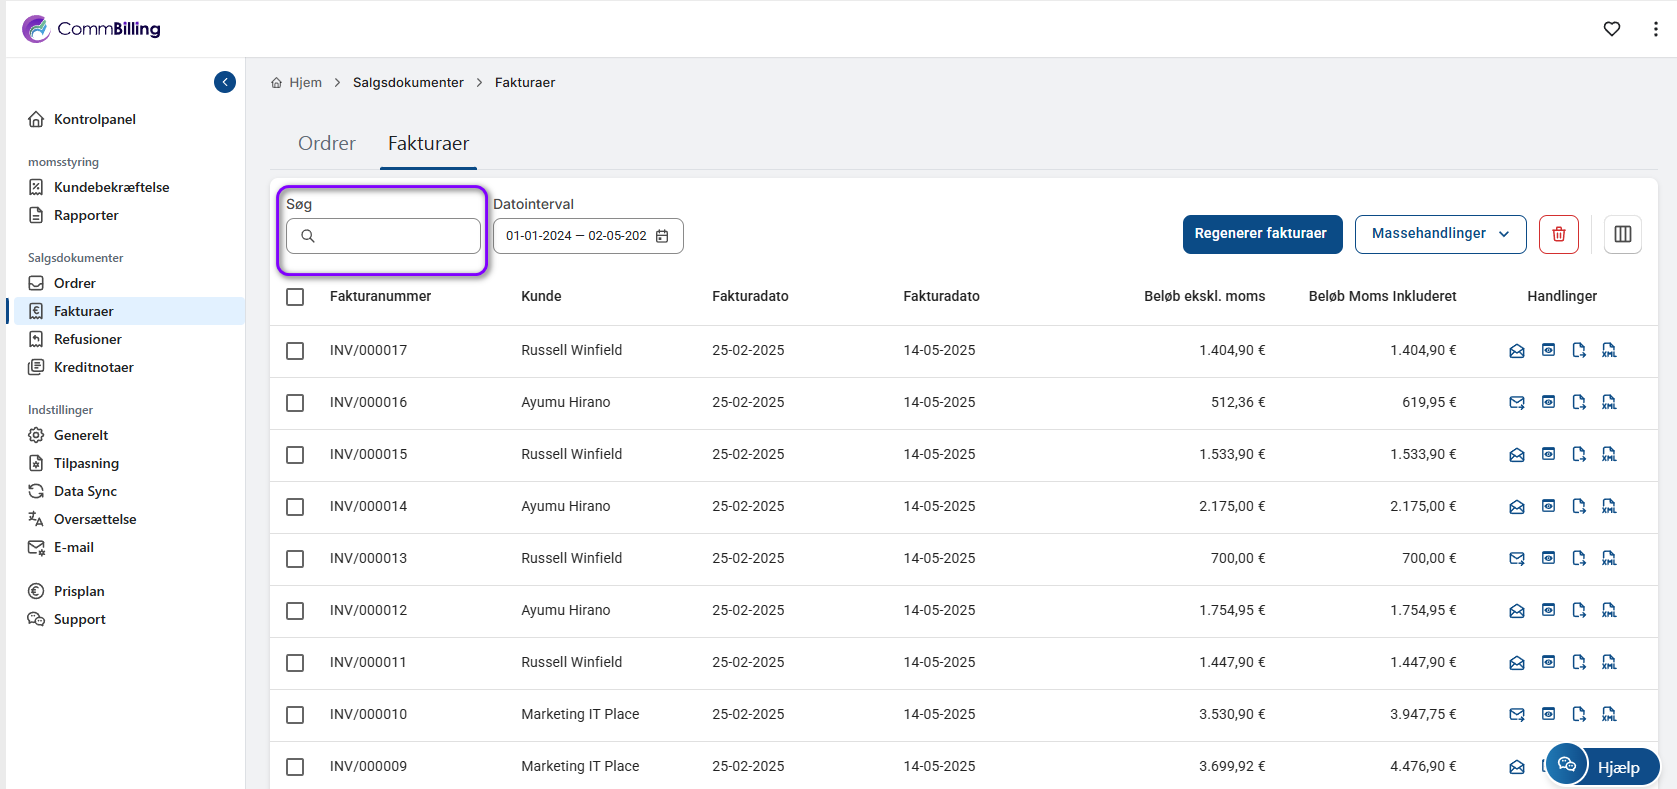Image resolution: width=1677 pixels, height=789 pixels.
Task: Click the heart favorite icon
Action: tap(1611, 29)
